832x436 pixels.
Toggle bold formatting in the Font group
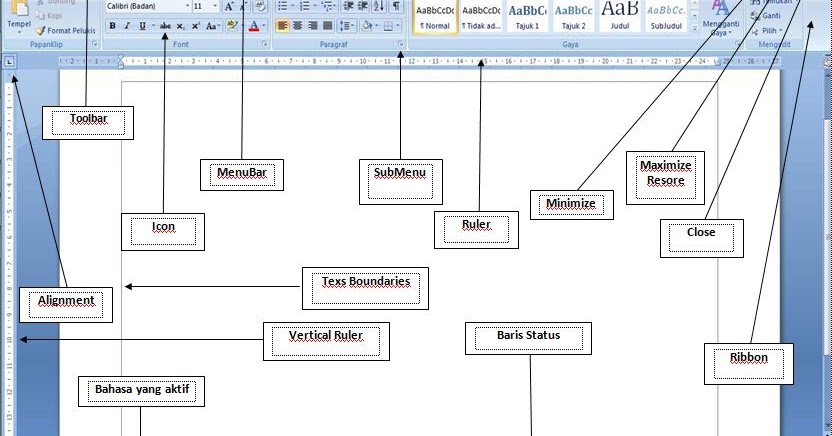pyautogui.click(x=112, y=26)
